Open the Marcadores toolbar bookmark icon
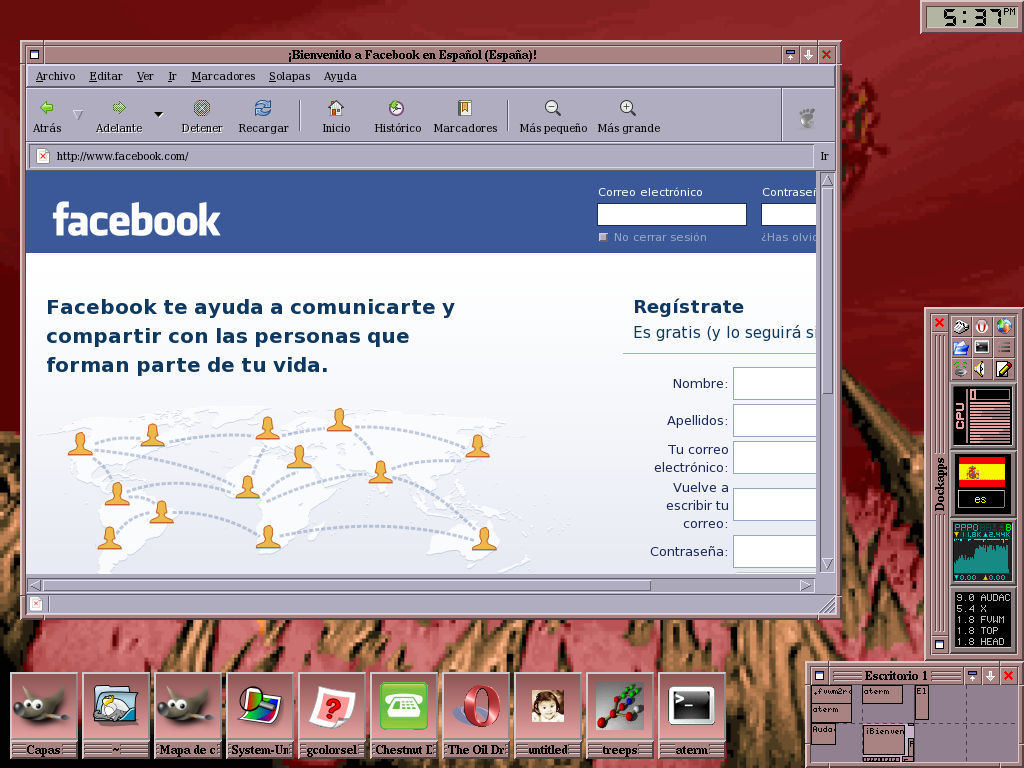 click(464, 108)
